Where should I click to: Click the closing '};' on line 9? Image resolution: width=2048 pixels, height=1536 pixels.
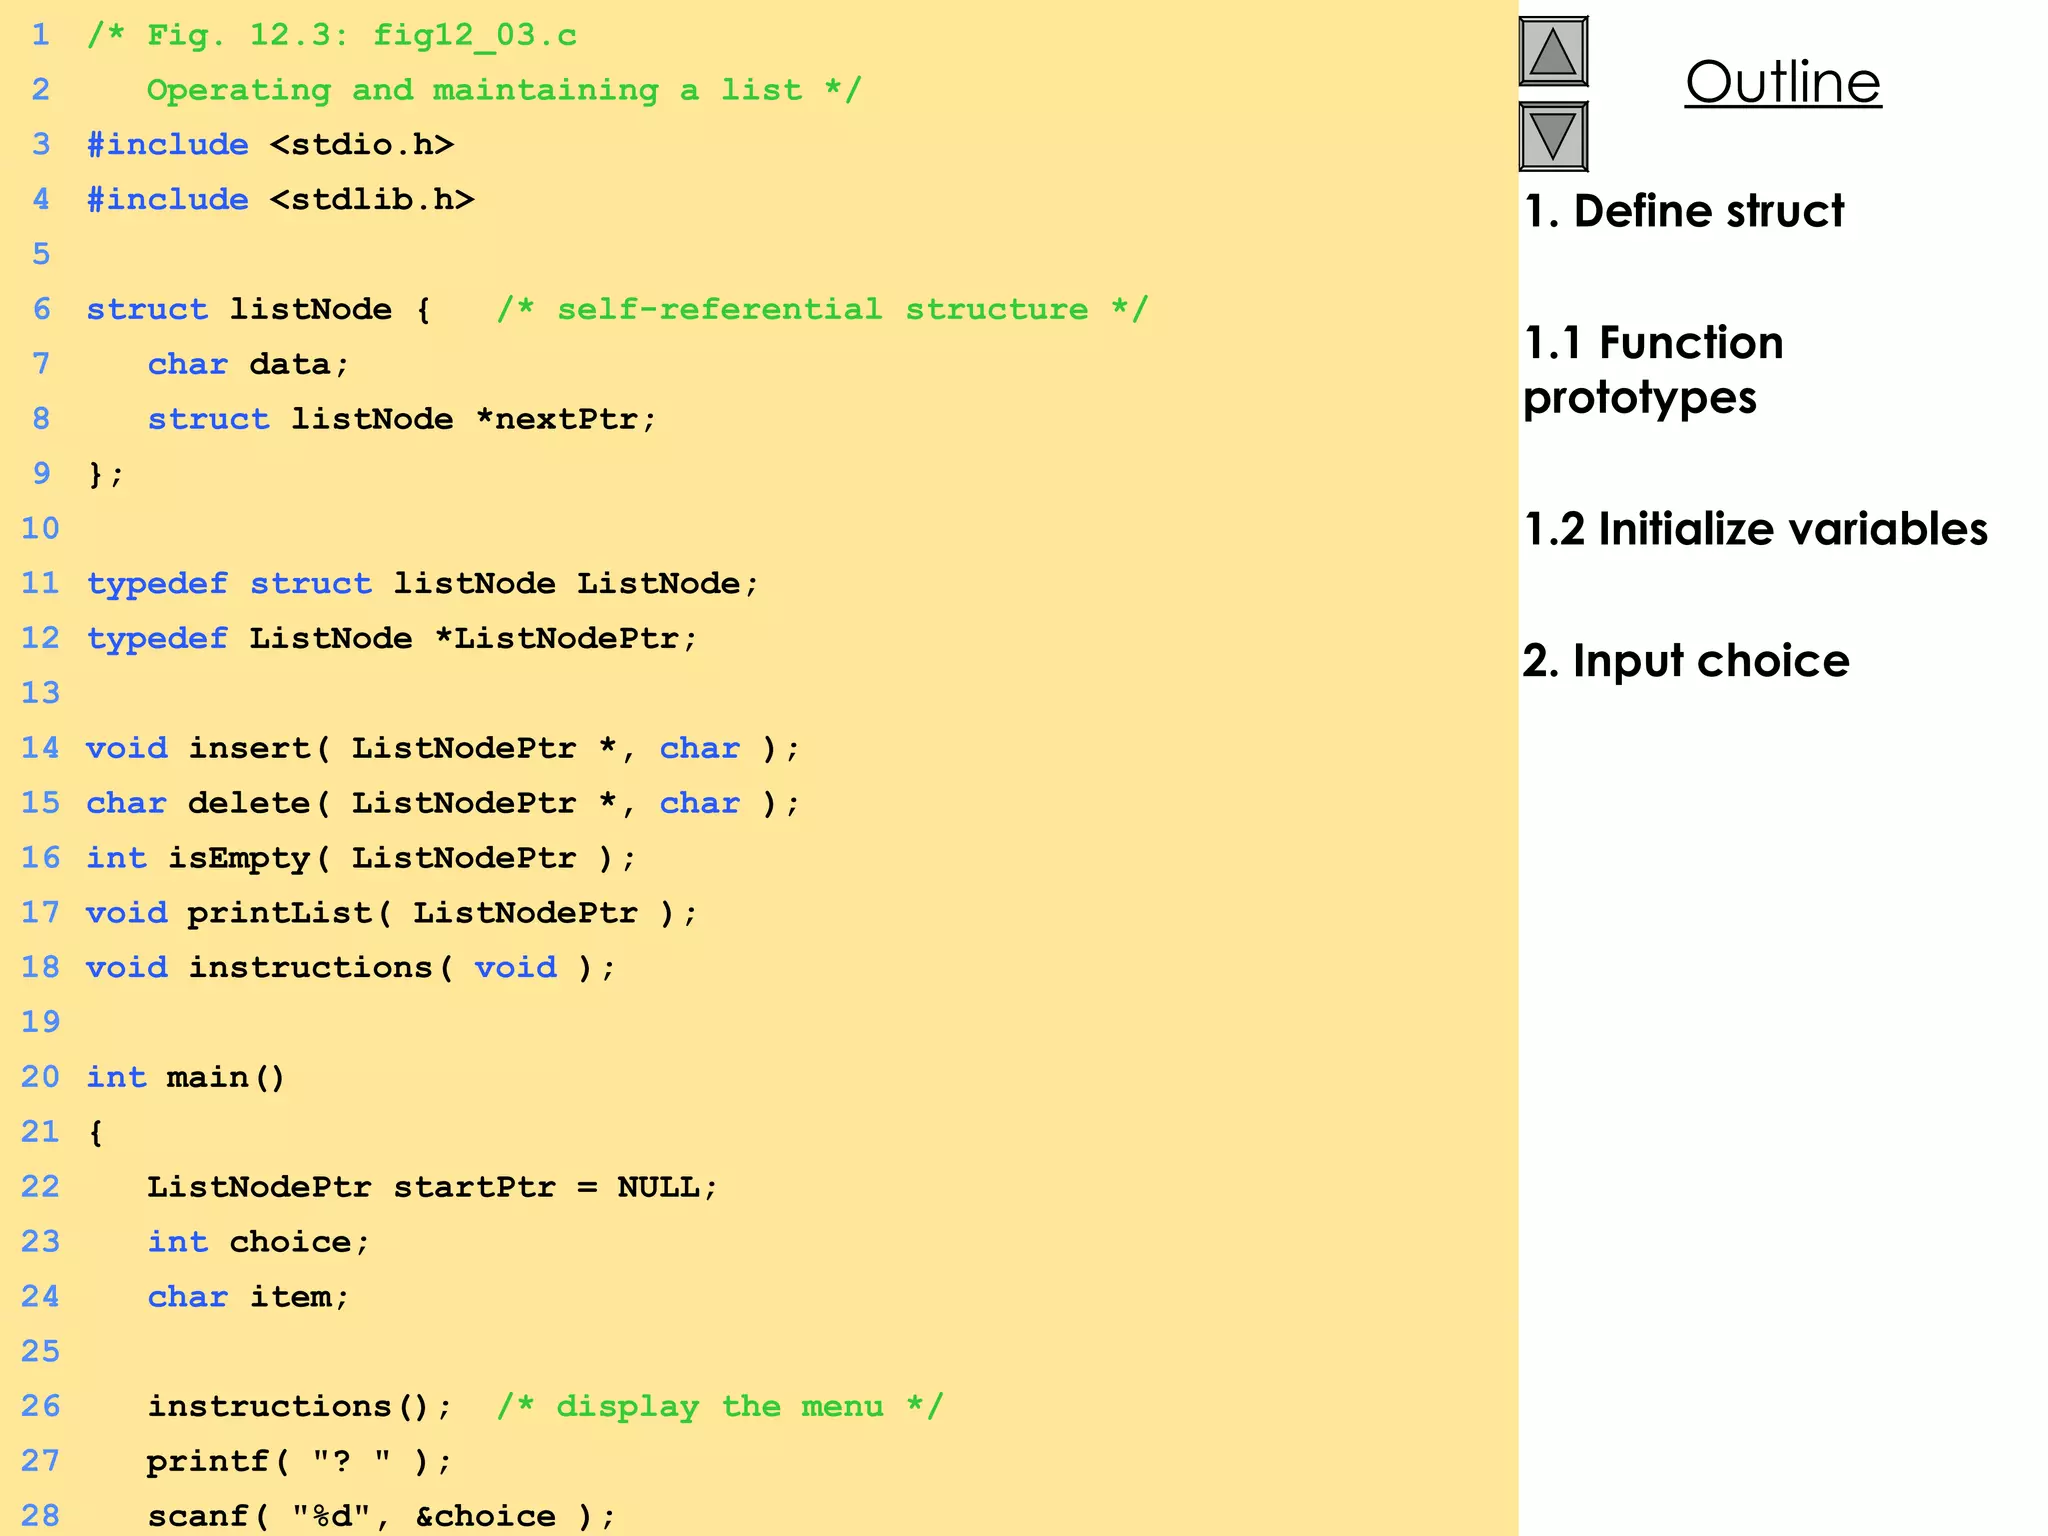point(106,474)
